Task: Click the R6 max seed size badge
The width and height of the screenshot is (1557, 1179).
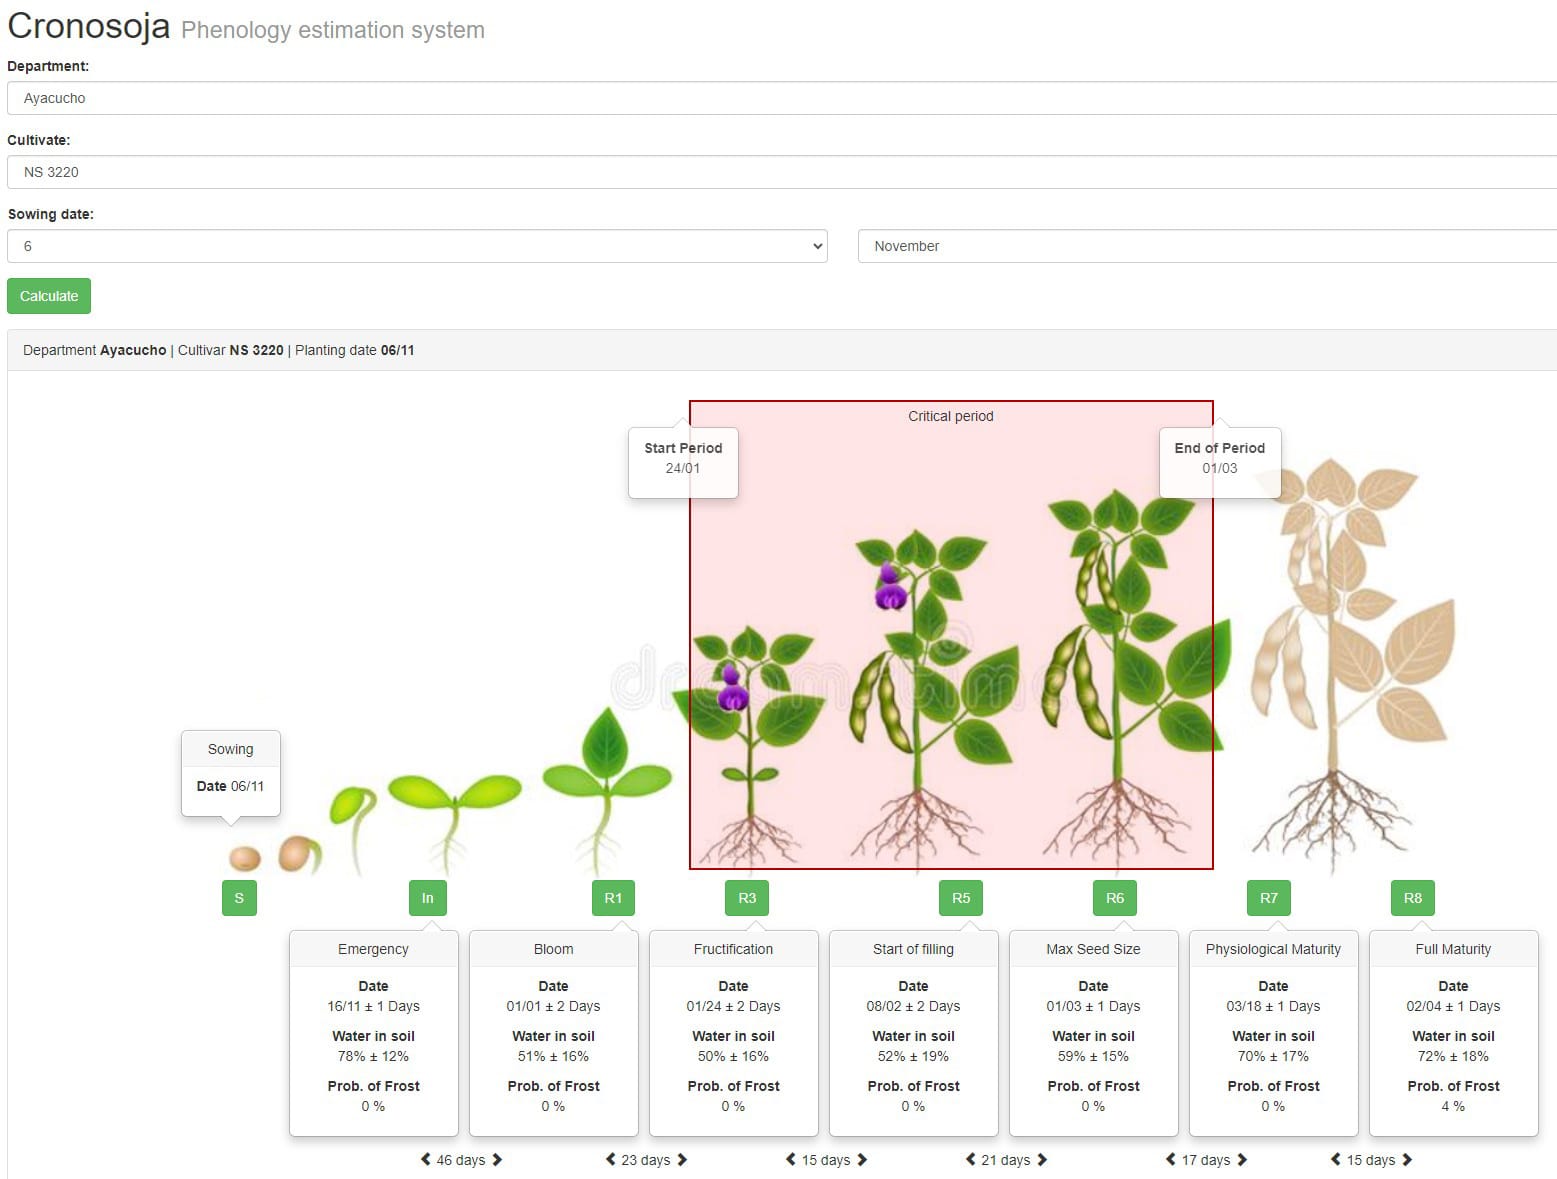Action: (1114, 898)
